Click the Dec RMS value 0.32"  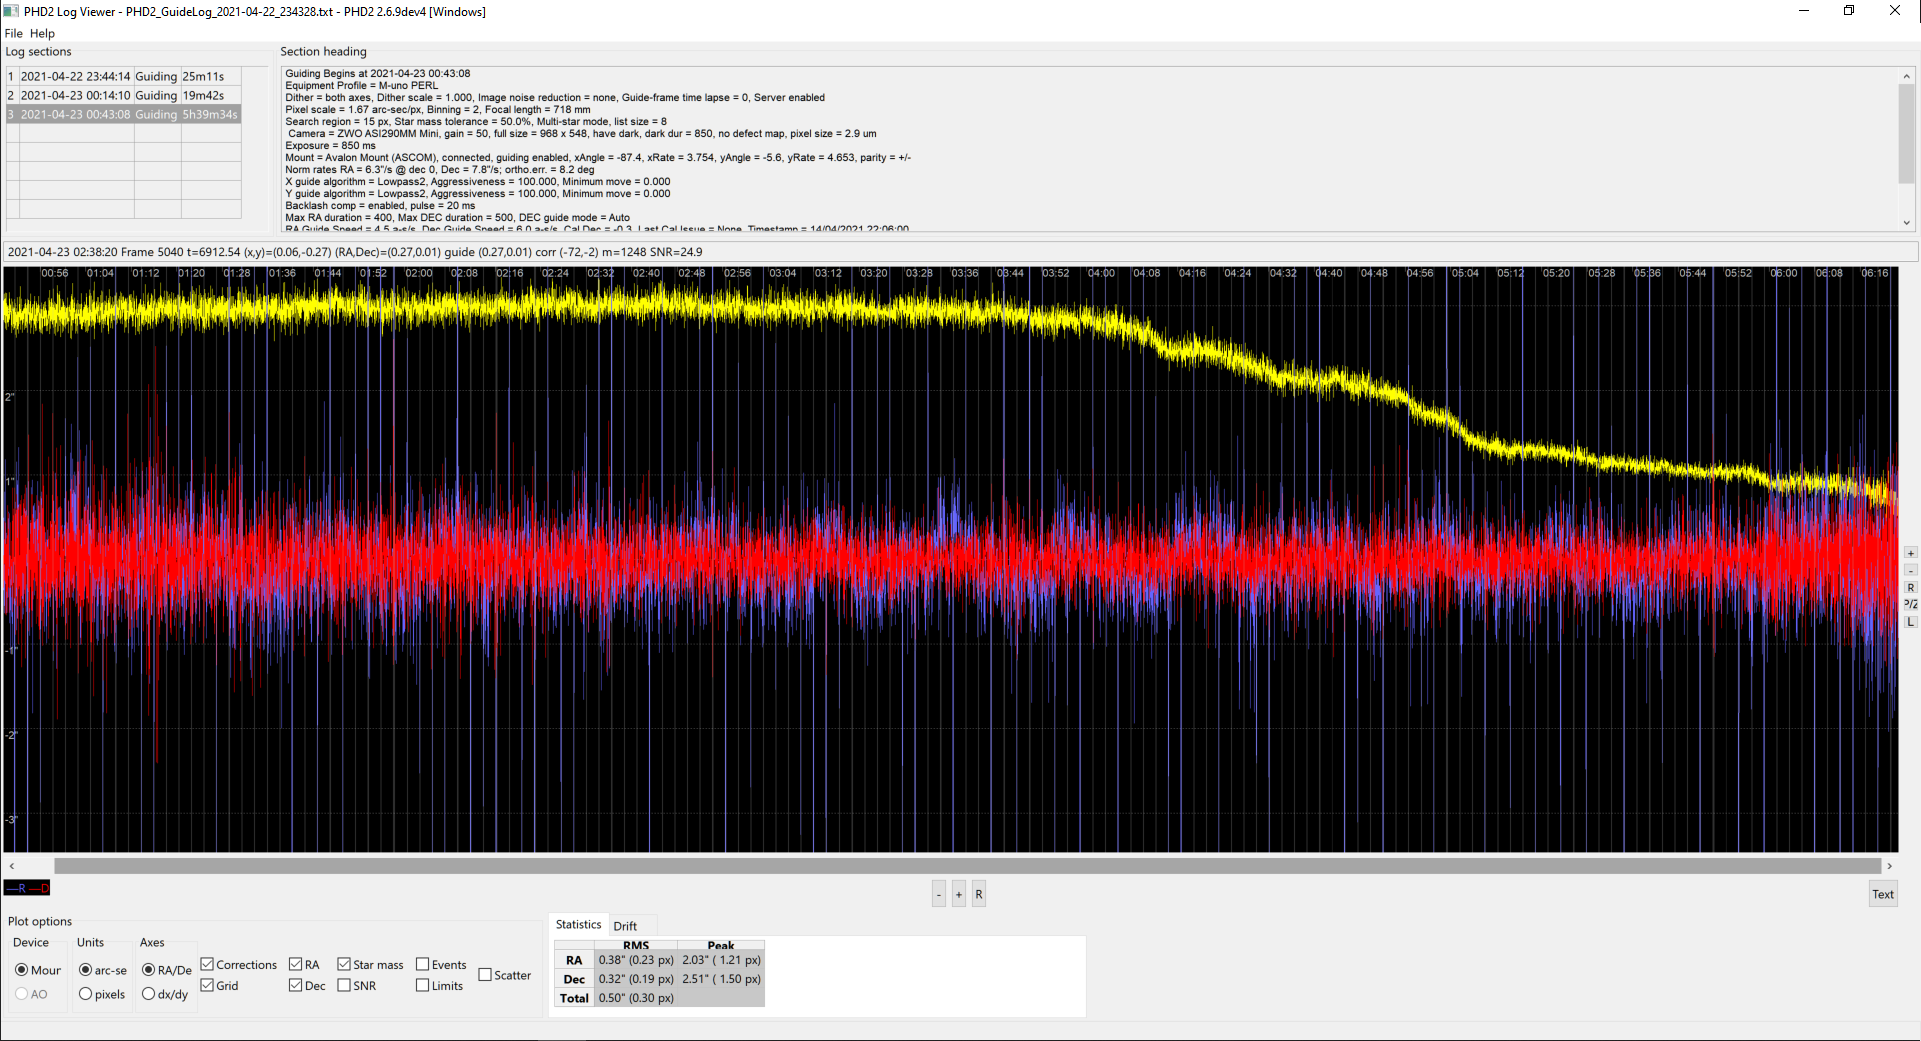tap(636, 979)
